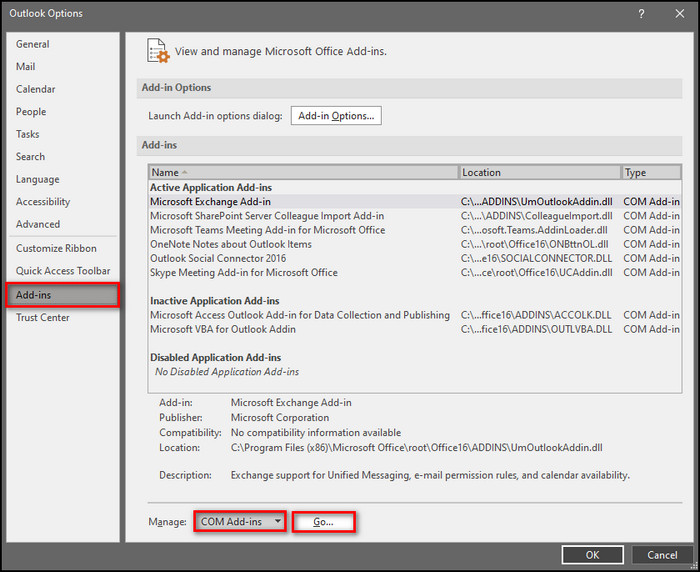Click the Go... button
Image resolution: width=700 pixels, height=572 pixels.
(x=325, y=522)
